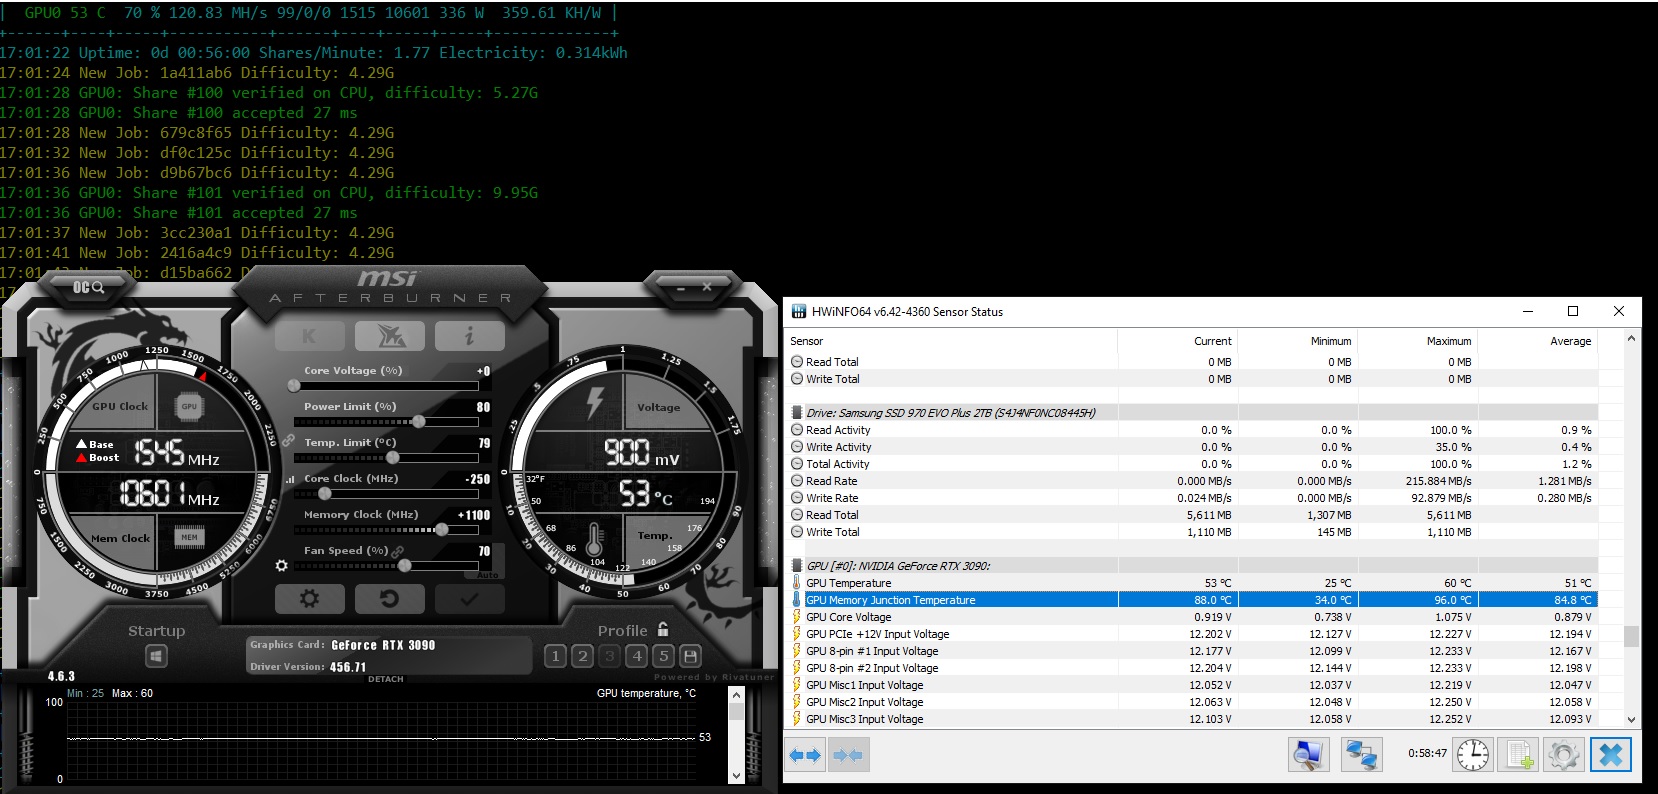The width and height of the screenshot is (1658, 794).
Task: Shrink HWiNFO sensor columns (inward arrows)
Action: 848,755
